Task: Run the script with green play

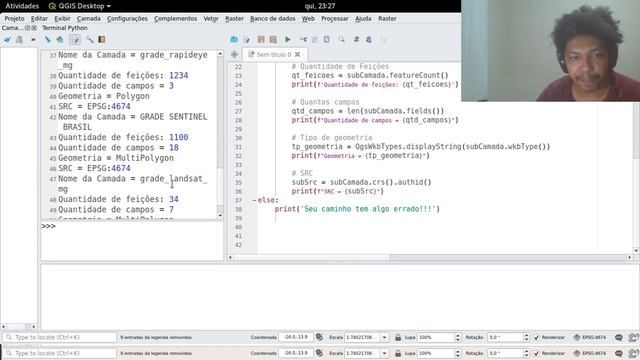Action: (x=288, y=40)
